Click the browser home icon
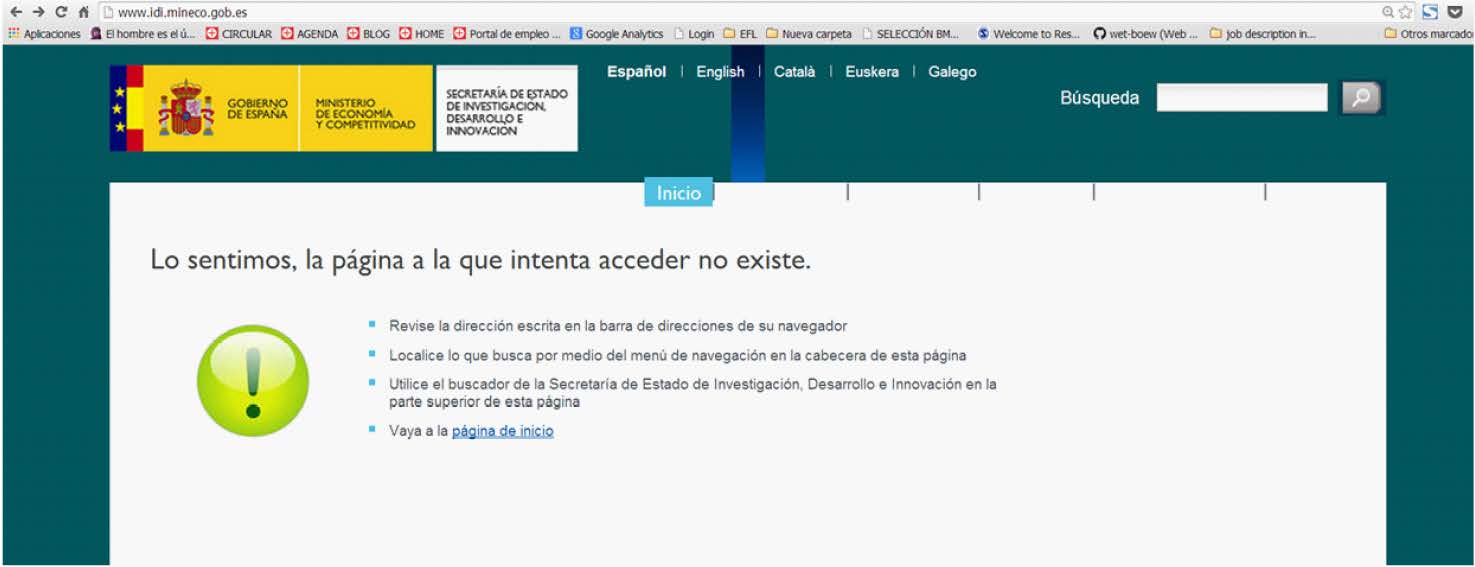 tap(84, 12)
